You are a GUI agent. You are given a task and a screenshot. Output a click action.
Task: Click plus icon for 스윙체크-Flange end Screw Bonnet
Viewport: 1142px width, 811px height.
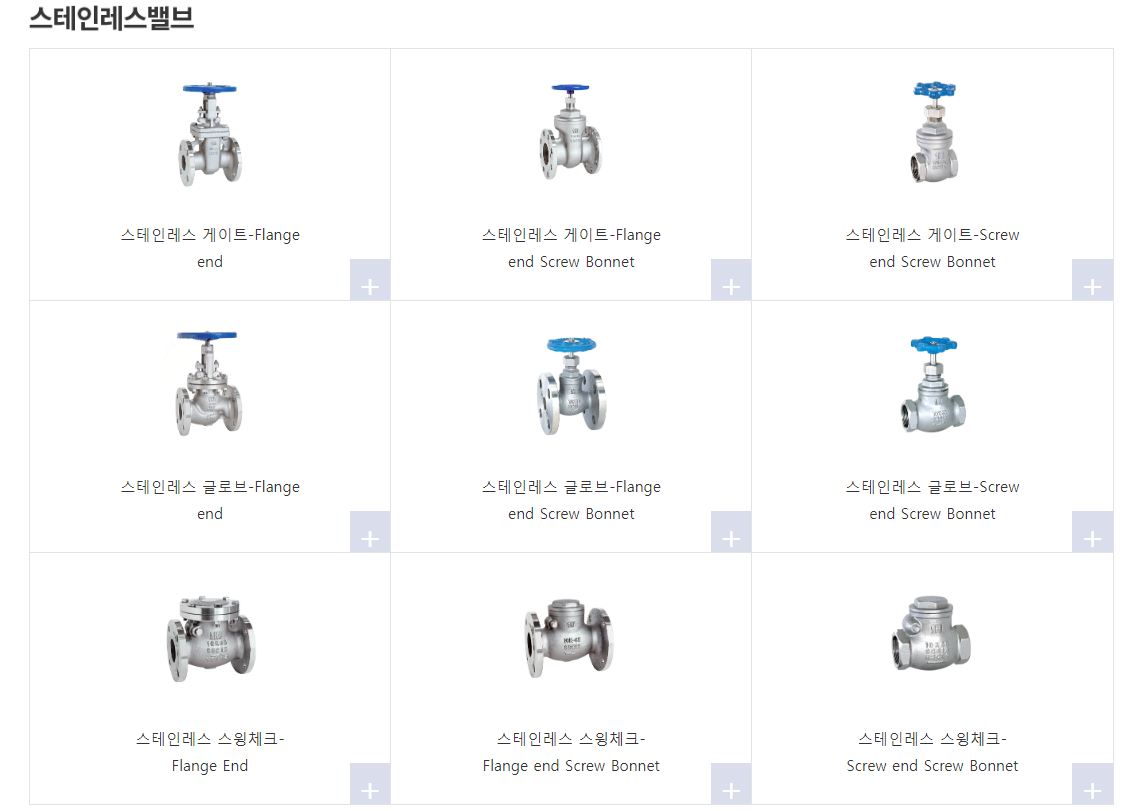[731, 783]
